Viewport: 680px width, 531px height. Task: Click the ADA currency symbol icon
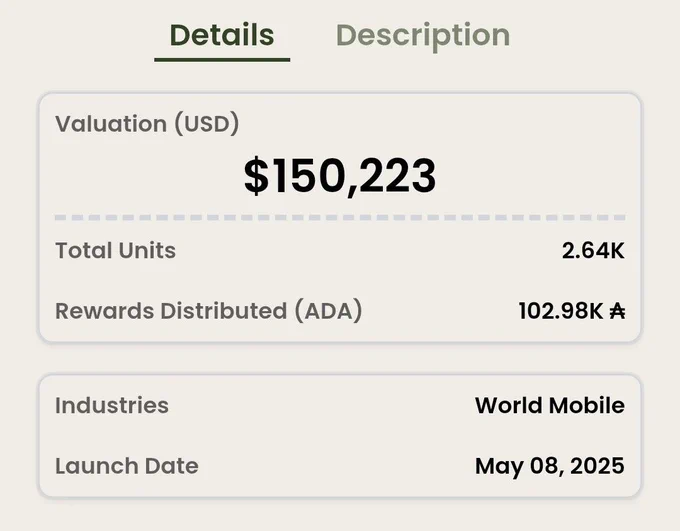point(617,311)
